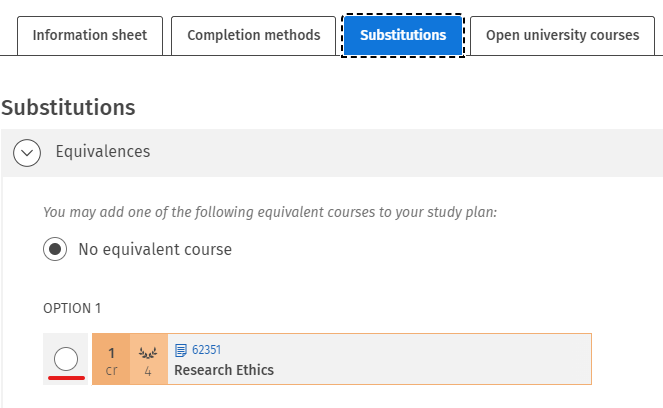Click the Equivalences collapse chevron icon
663x408 pixels.
tap(26, 153)
